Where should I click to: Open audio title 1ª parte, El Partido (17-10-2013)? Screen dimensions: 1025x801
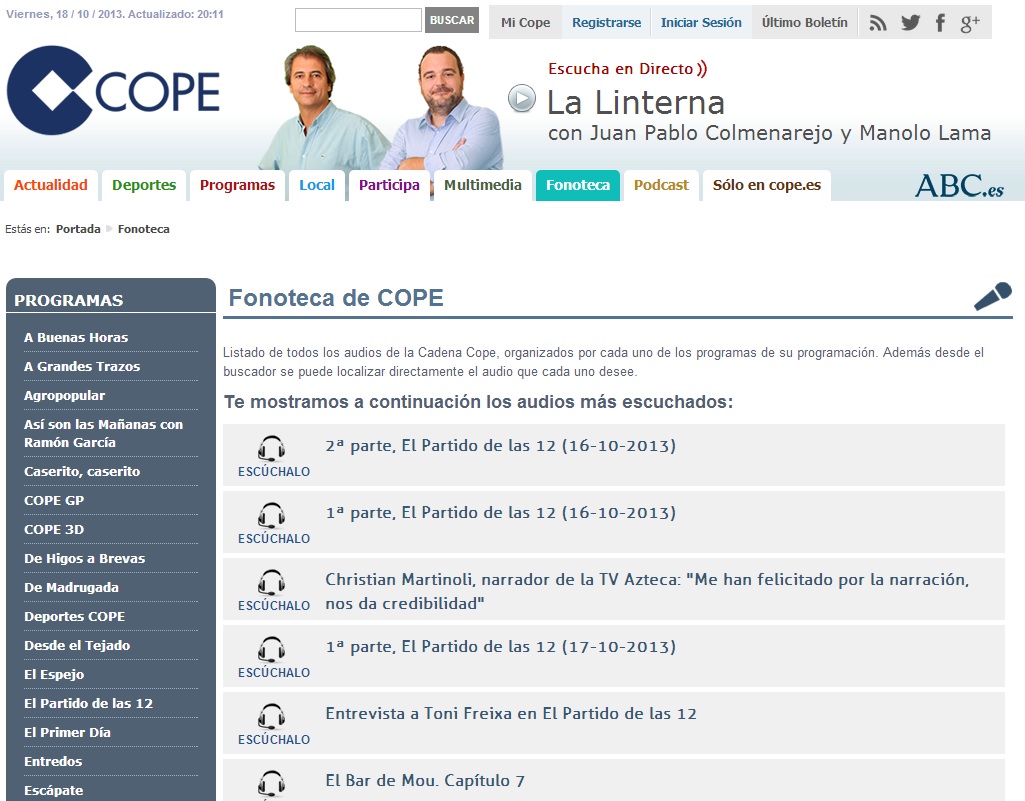501,647
